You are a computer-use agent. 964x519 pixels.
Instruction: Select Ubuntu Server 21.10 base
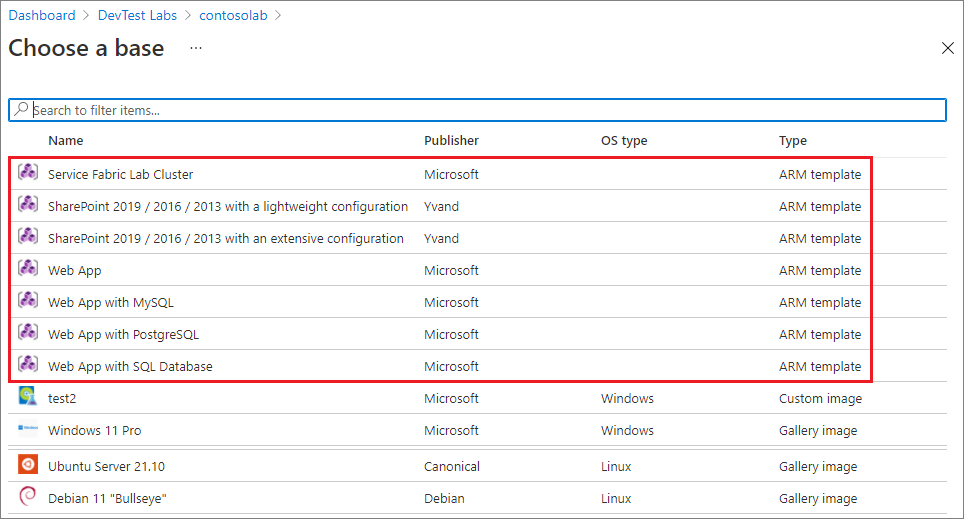106,467
